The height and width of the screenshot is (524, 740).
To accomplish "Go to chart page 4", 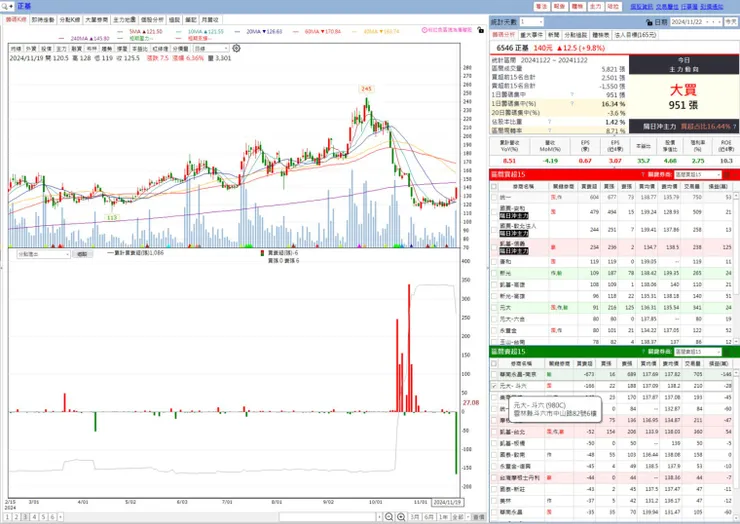I will (x=34, y=517).
